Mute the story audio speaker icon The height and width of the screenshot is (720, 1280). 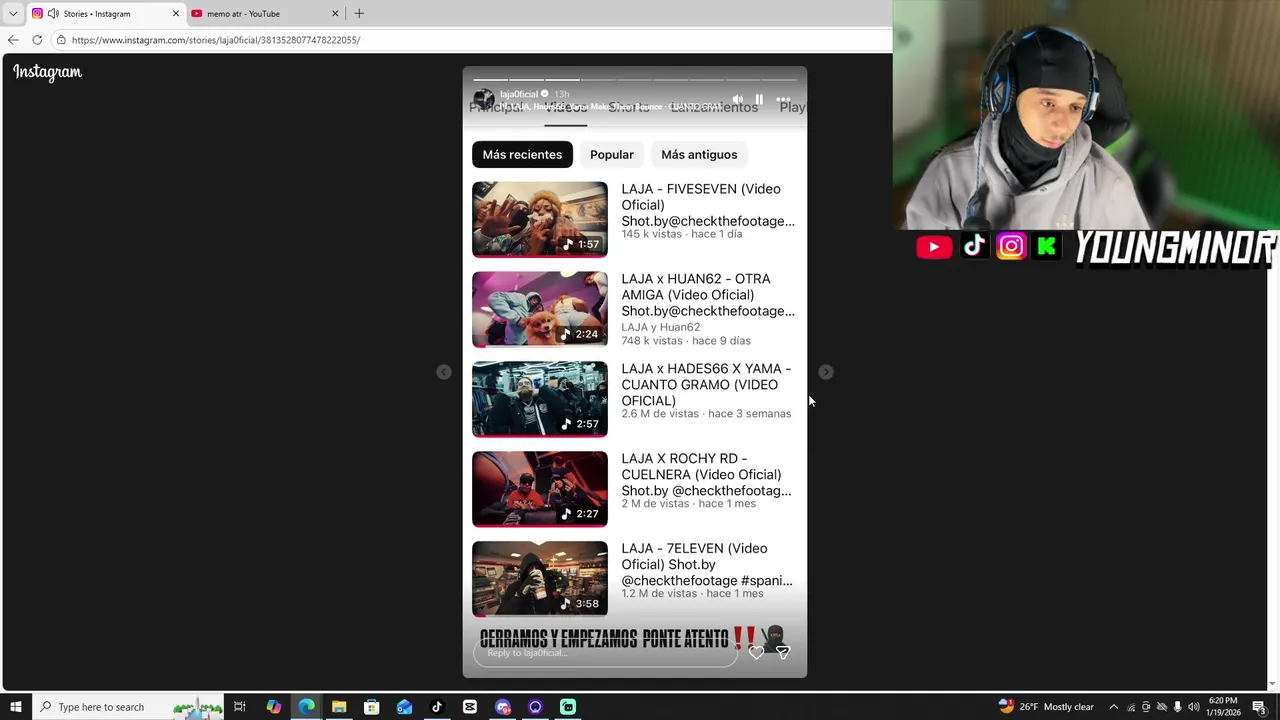[x=738, y=100]
